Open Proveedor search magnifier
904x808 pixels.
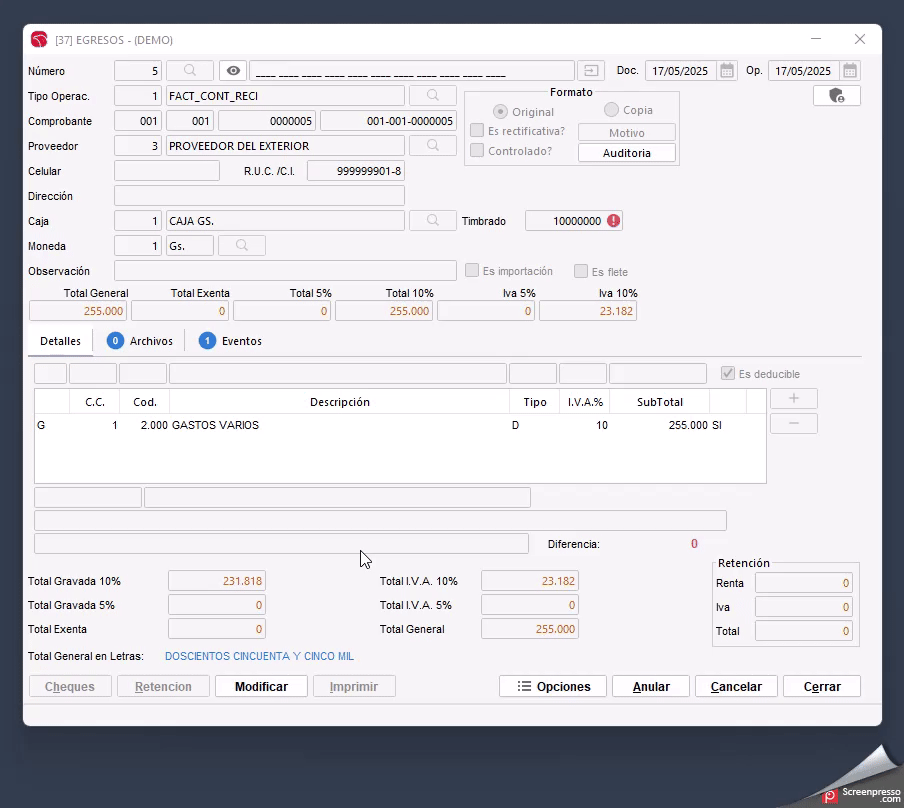coord(433,146)
